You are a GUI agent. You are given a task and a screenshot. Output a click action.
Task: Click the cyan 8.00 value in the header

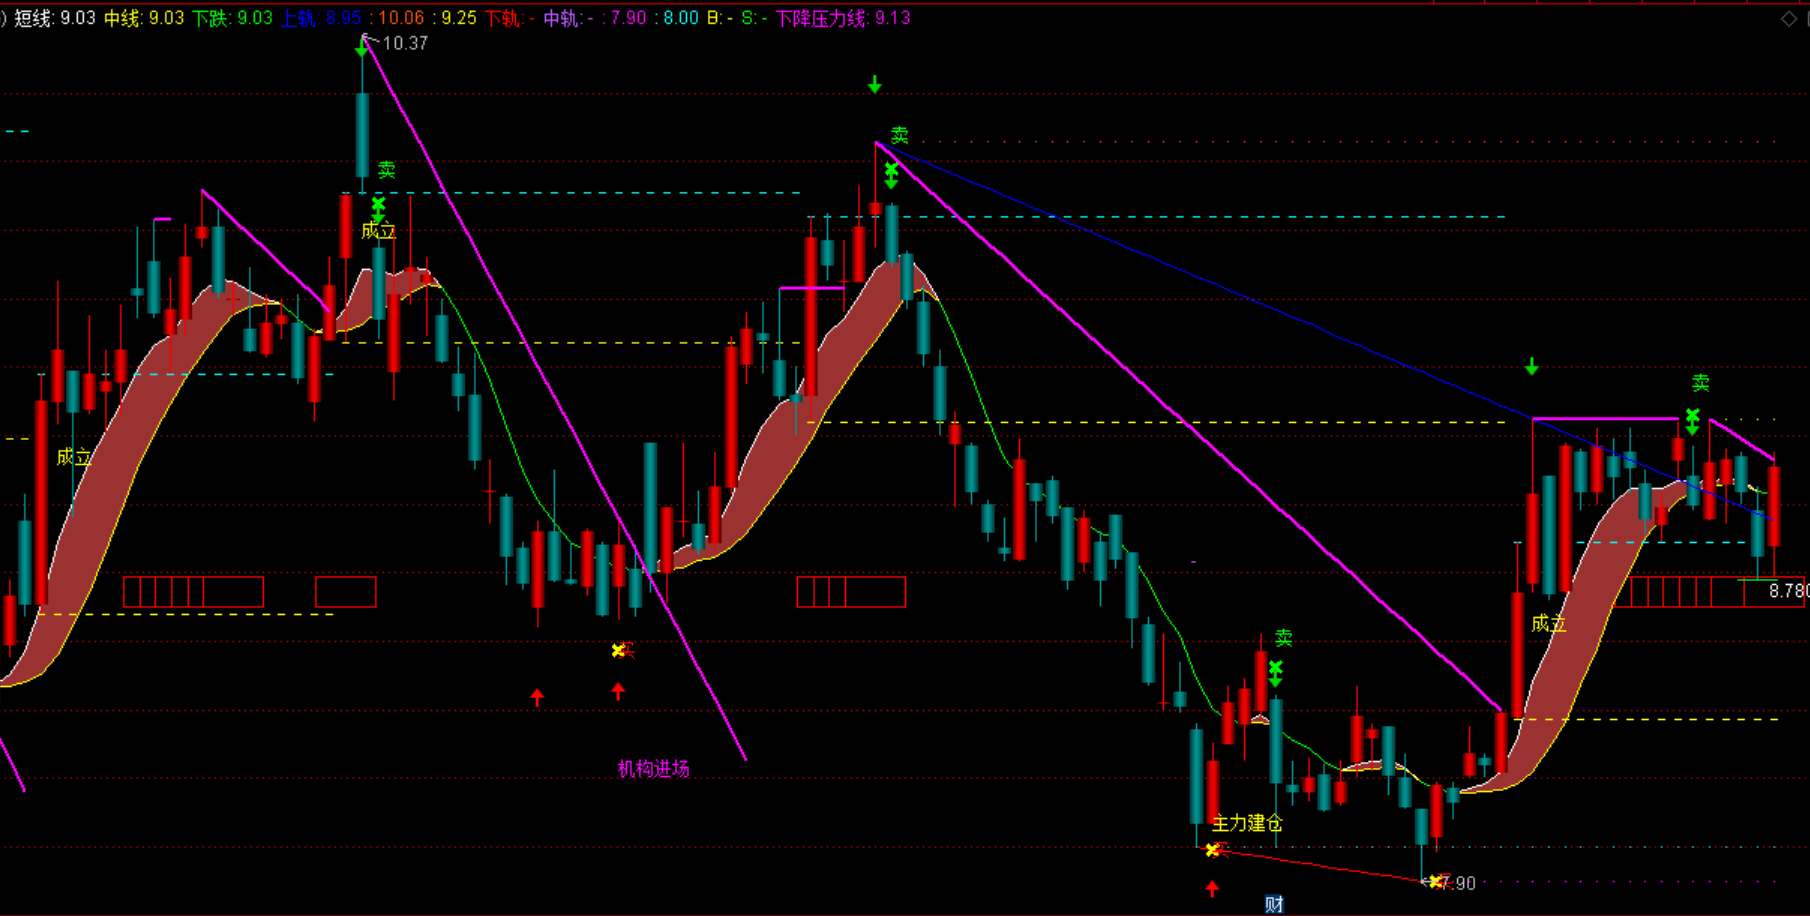(681, 18)
